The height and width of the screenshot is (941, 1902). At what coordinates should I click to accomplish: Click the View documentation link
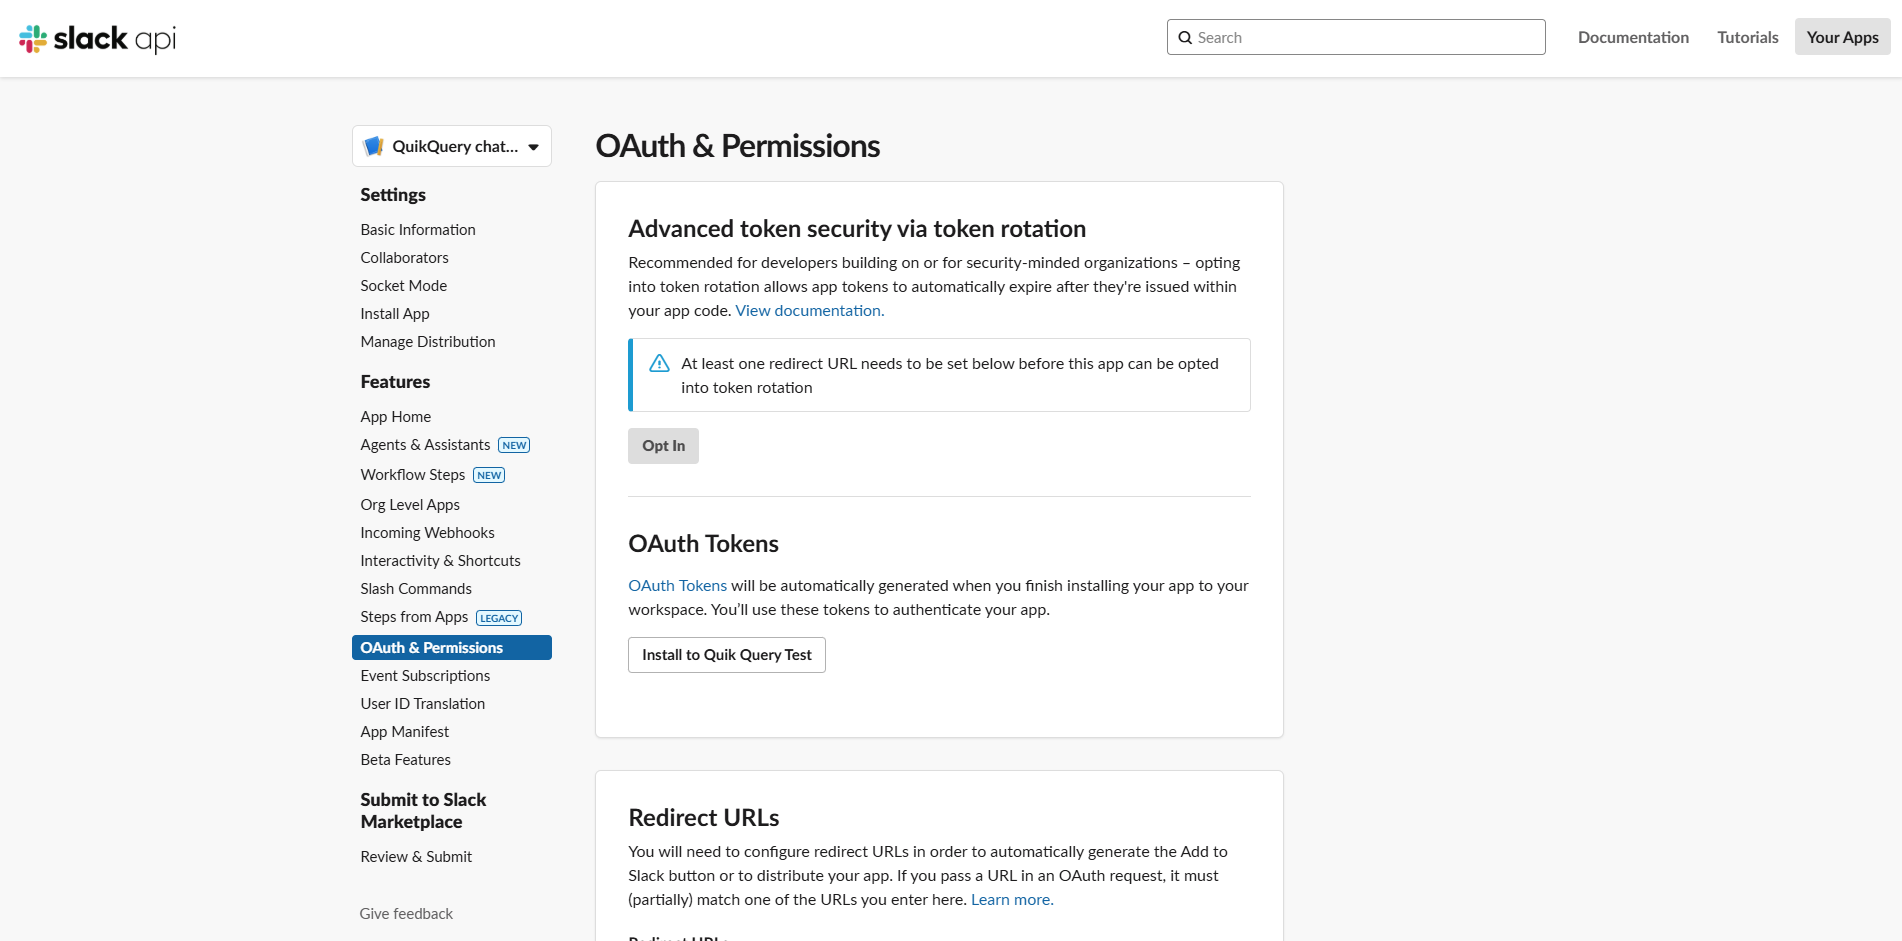[810, 311]
